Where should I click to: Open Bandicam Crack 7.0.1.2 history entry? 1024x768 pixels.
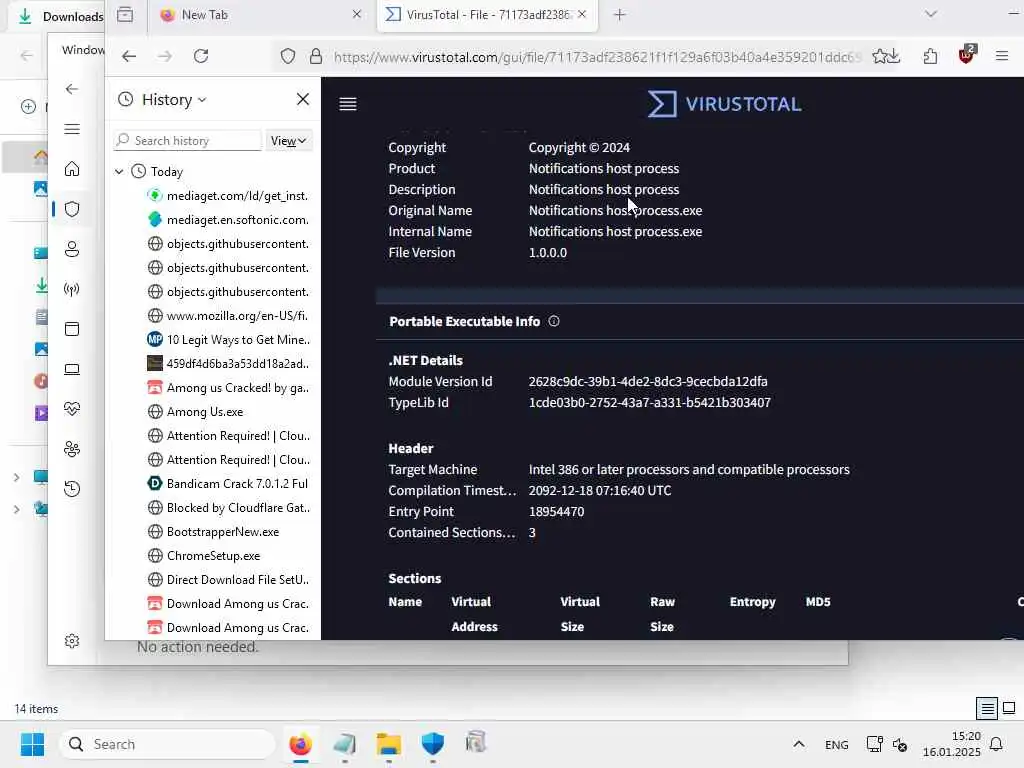point(229,484)
